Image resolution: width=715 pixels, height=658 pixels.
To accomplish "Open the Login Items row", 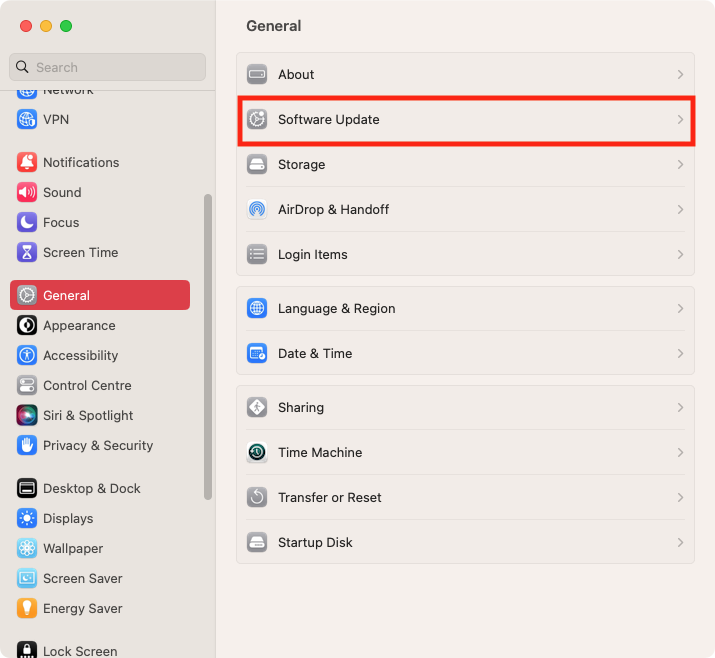I will pyautogui.click(x=465, y=254).
